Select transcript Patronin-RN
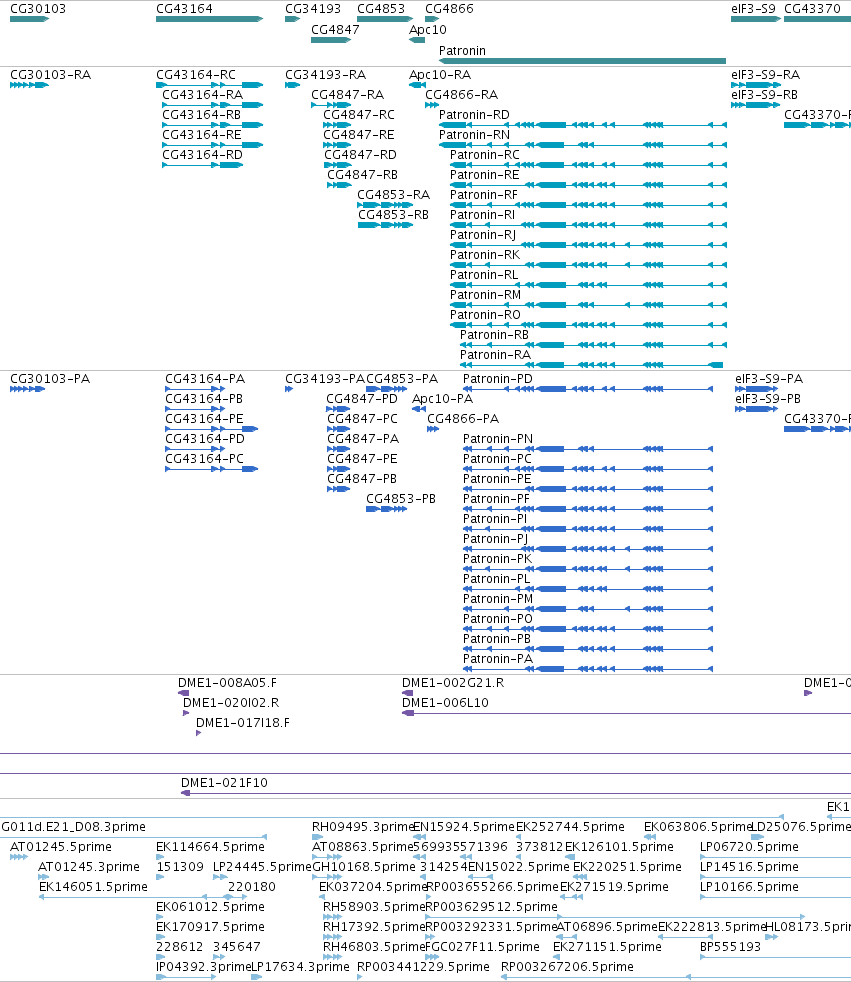The height and width of the screenshot is (982, 851). [474, 135]
